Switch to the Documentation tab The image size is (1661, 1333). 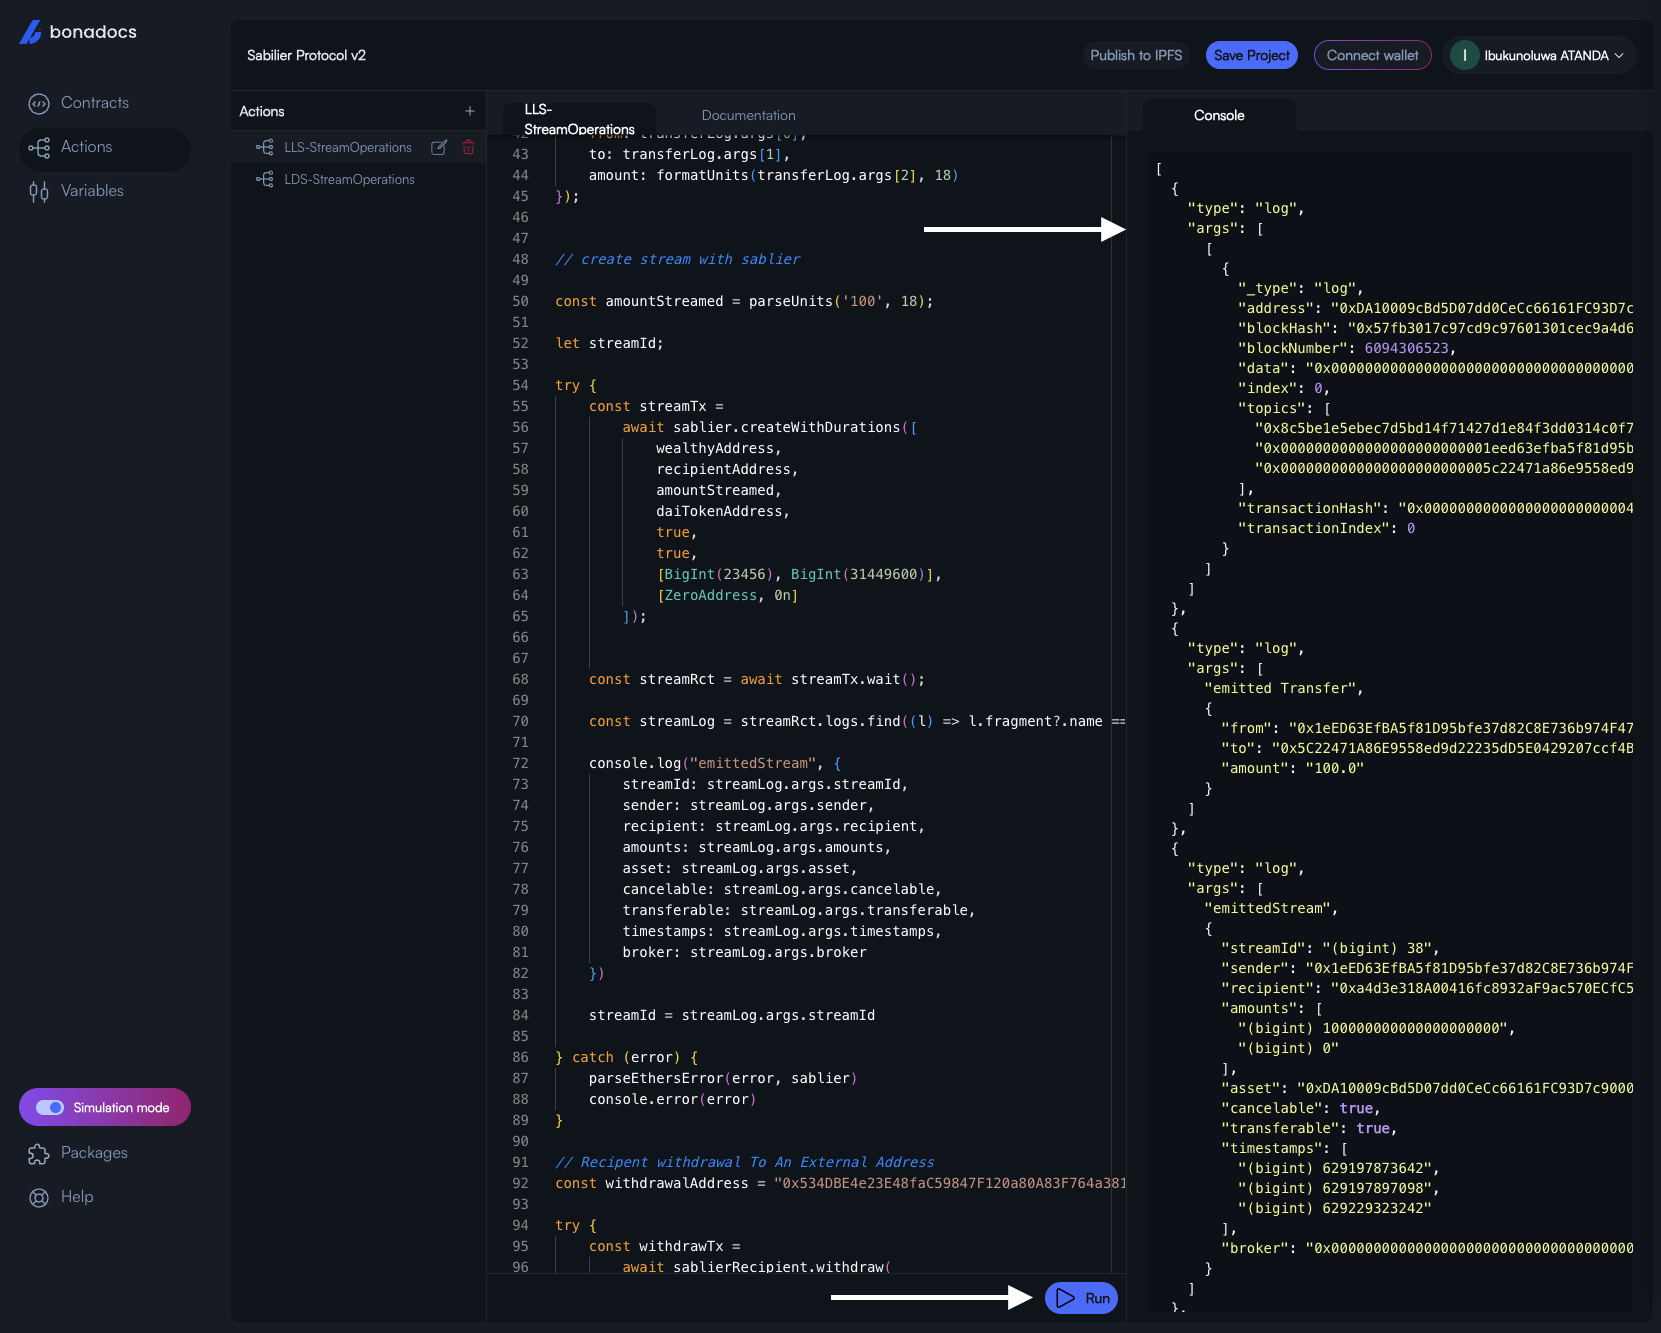(748, 115)
